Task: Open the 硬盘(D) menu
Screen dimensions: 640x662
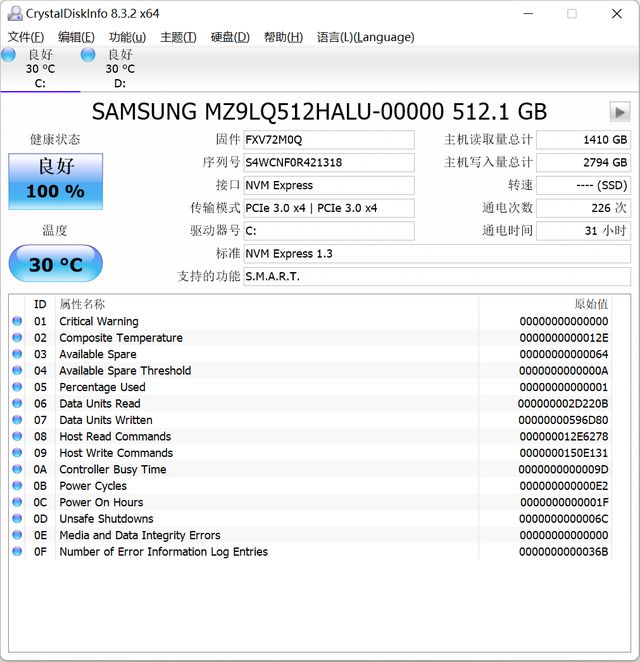Action: click(x=230, y=37)
